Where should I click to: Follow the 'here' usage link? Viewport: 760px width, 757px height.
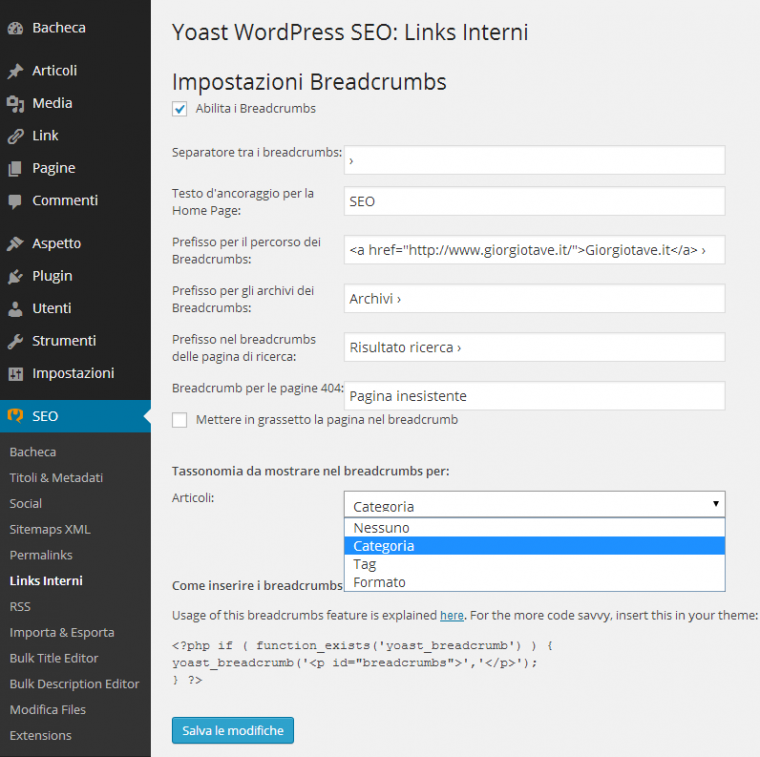point(452,615)
